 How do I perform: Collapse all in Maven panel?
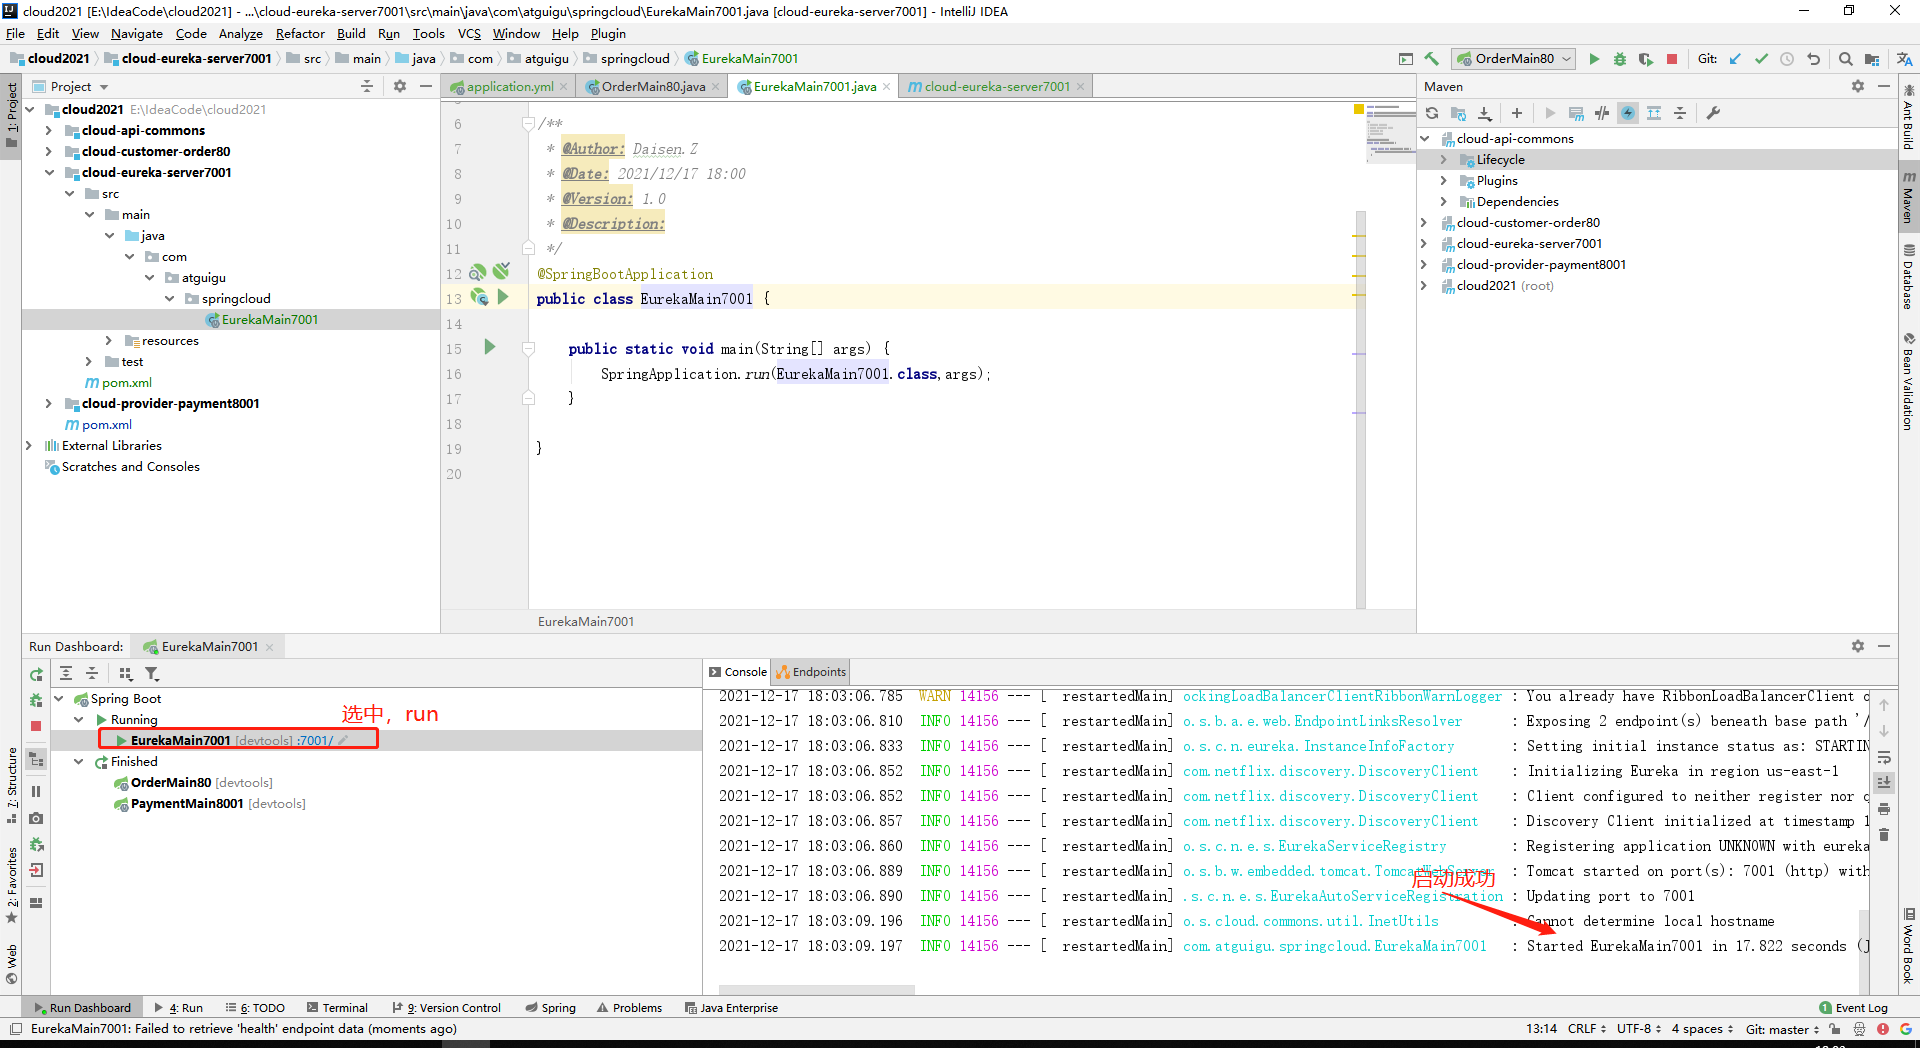[x=1680, y=113]
